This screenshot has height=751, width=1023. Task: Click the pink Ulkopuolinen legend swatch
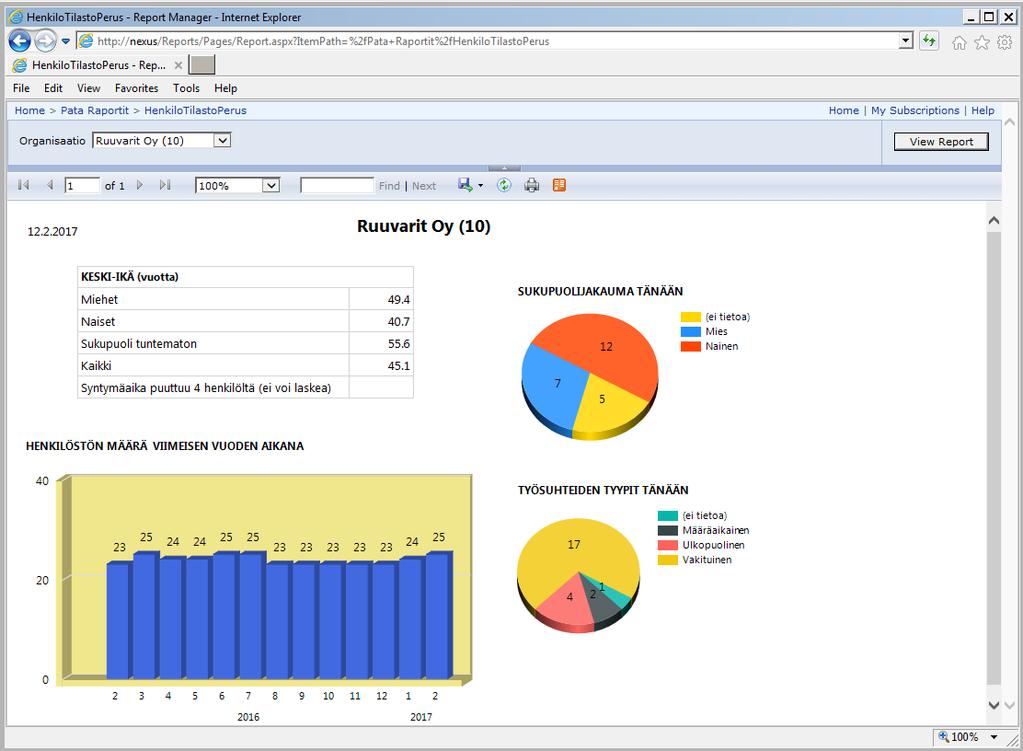[667, 545]
